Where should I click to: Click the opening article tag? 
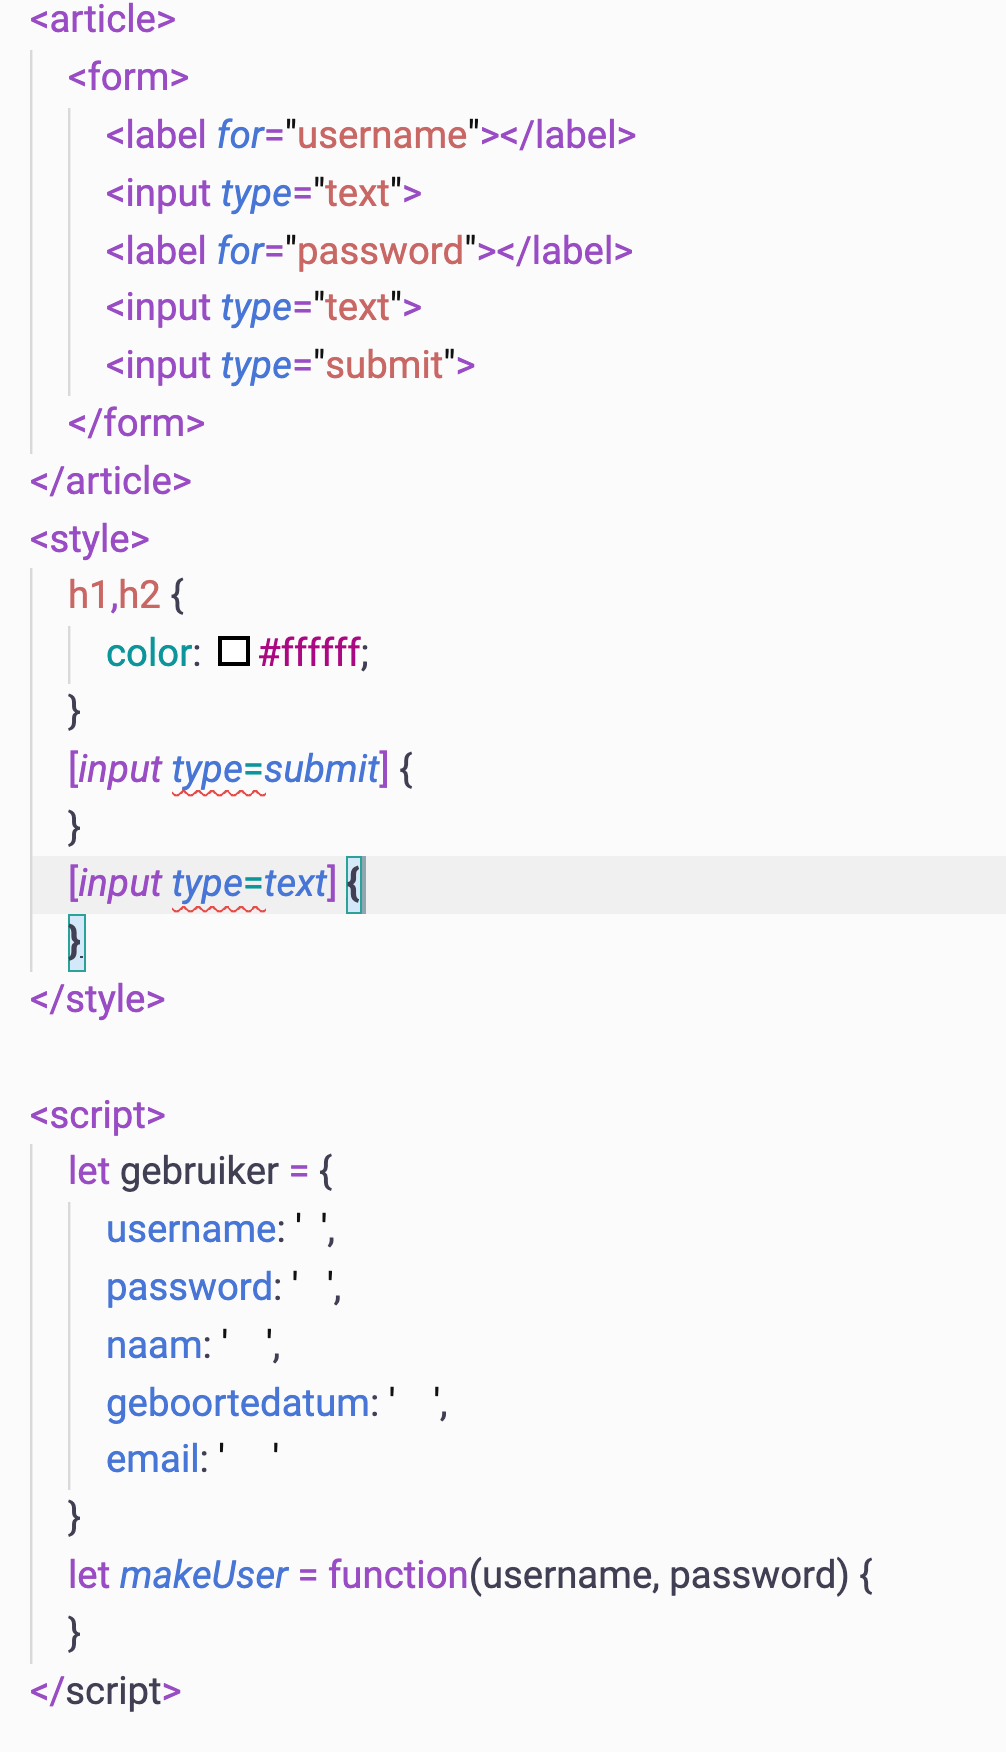[x=103, y=19]
